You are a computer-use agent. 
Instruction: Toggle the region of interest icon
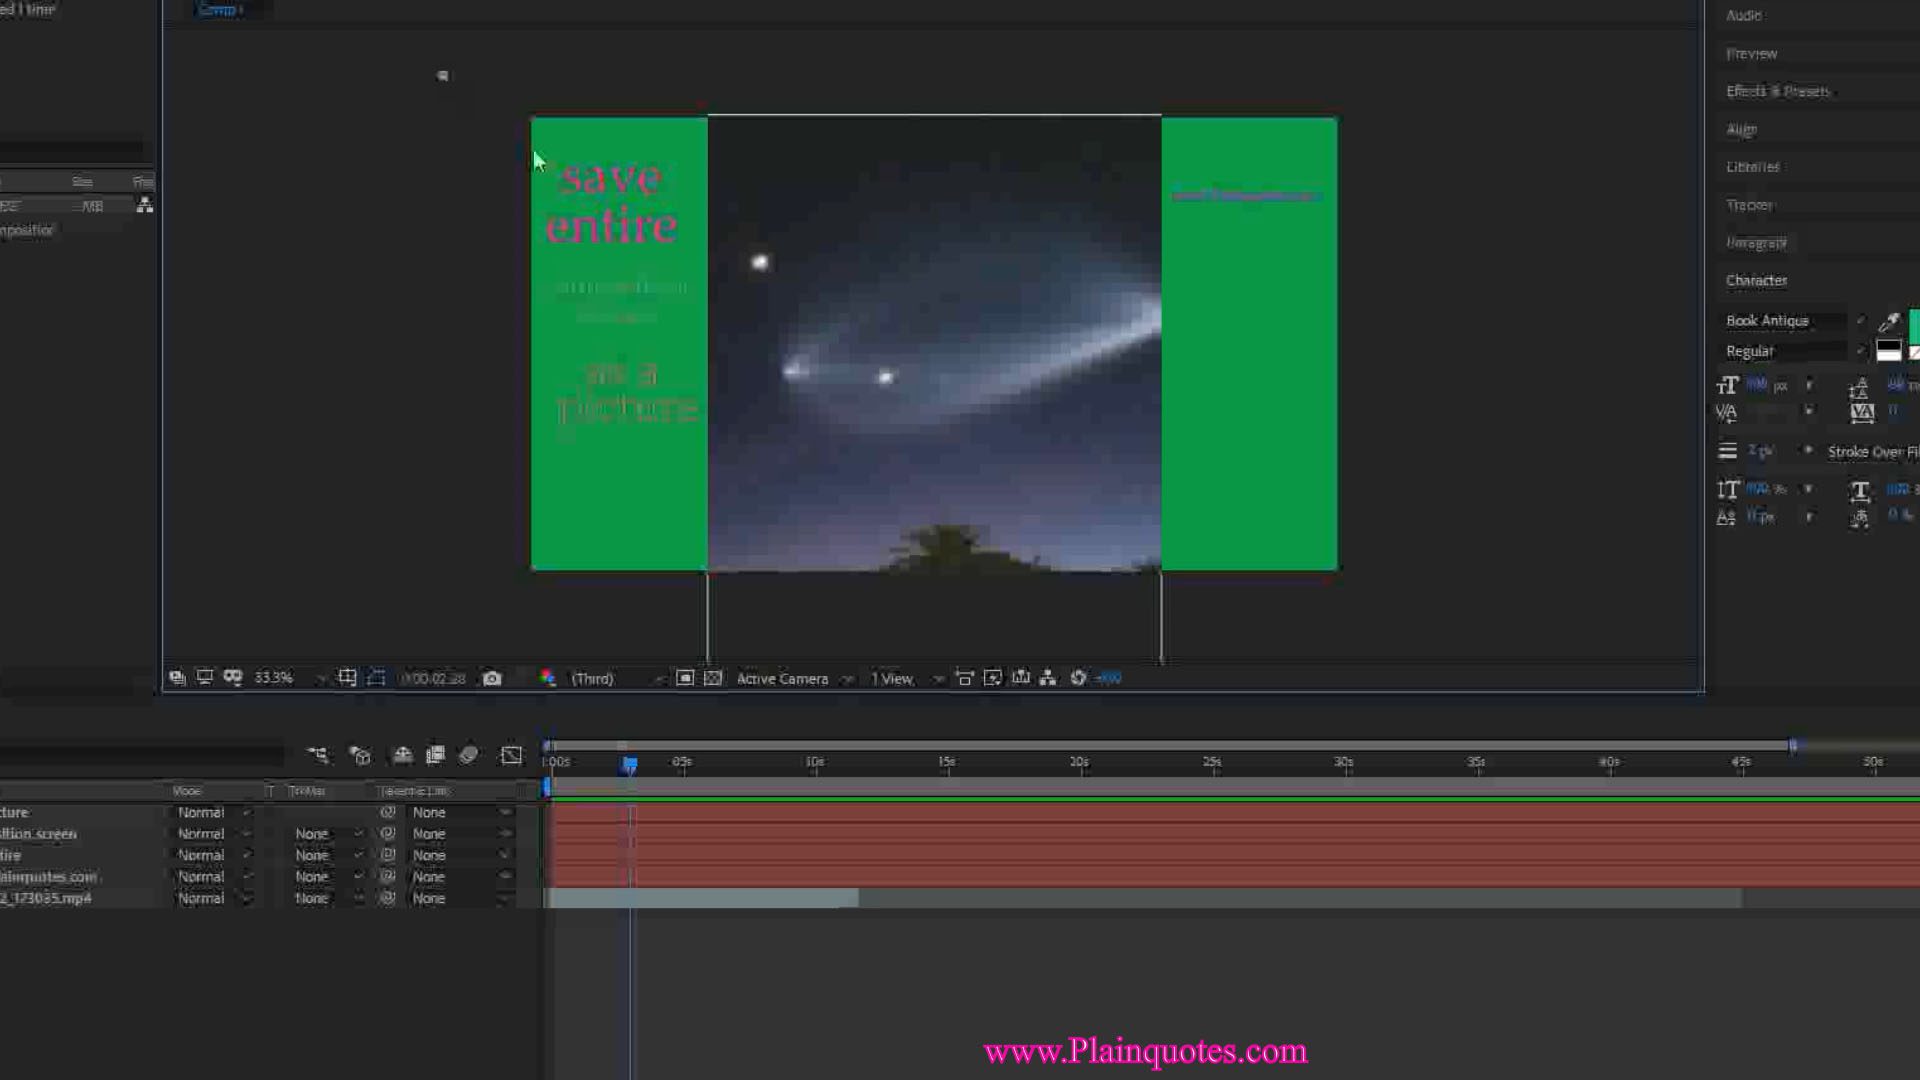(685, 679)
